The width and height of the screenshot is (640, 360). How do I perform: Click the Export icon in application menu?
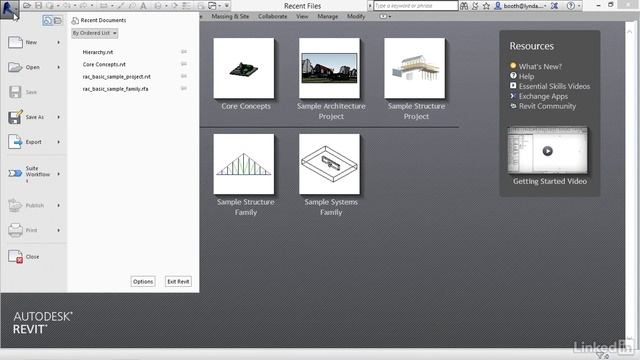pyautogui.click(x=15, y=142)
